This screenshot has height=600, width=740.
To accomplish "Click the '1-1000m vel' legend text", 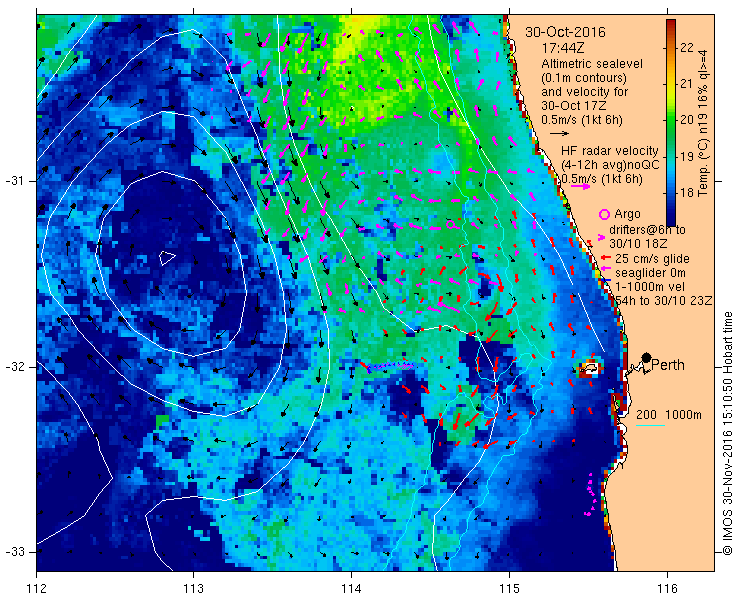I will (650, 287).
